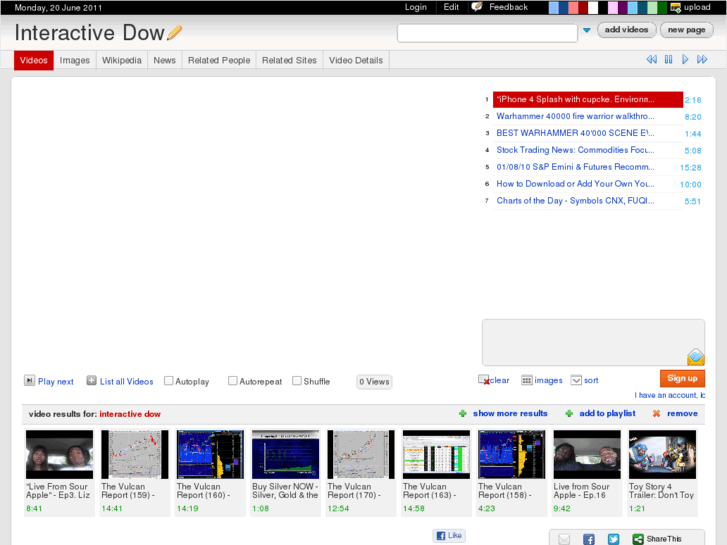Click the images grid icon

click(526, 380)
